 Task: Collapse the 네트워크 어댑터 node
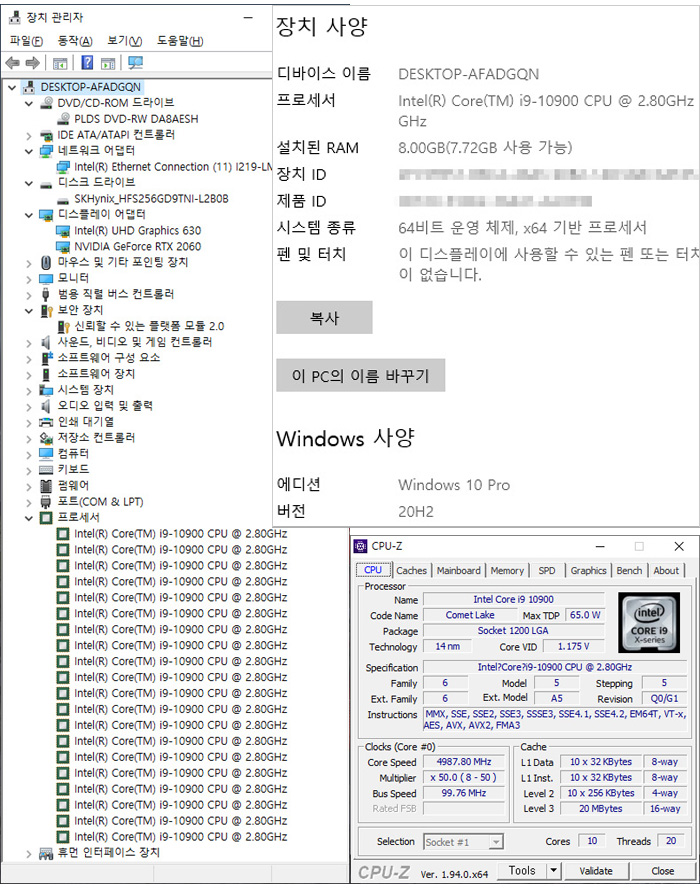pyautogui.click(x=29, y=151)
